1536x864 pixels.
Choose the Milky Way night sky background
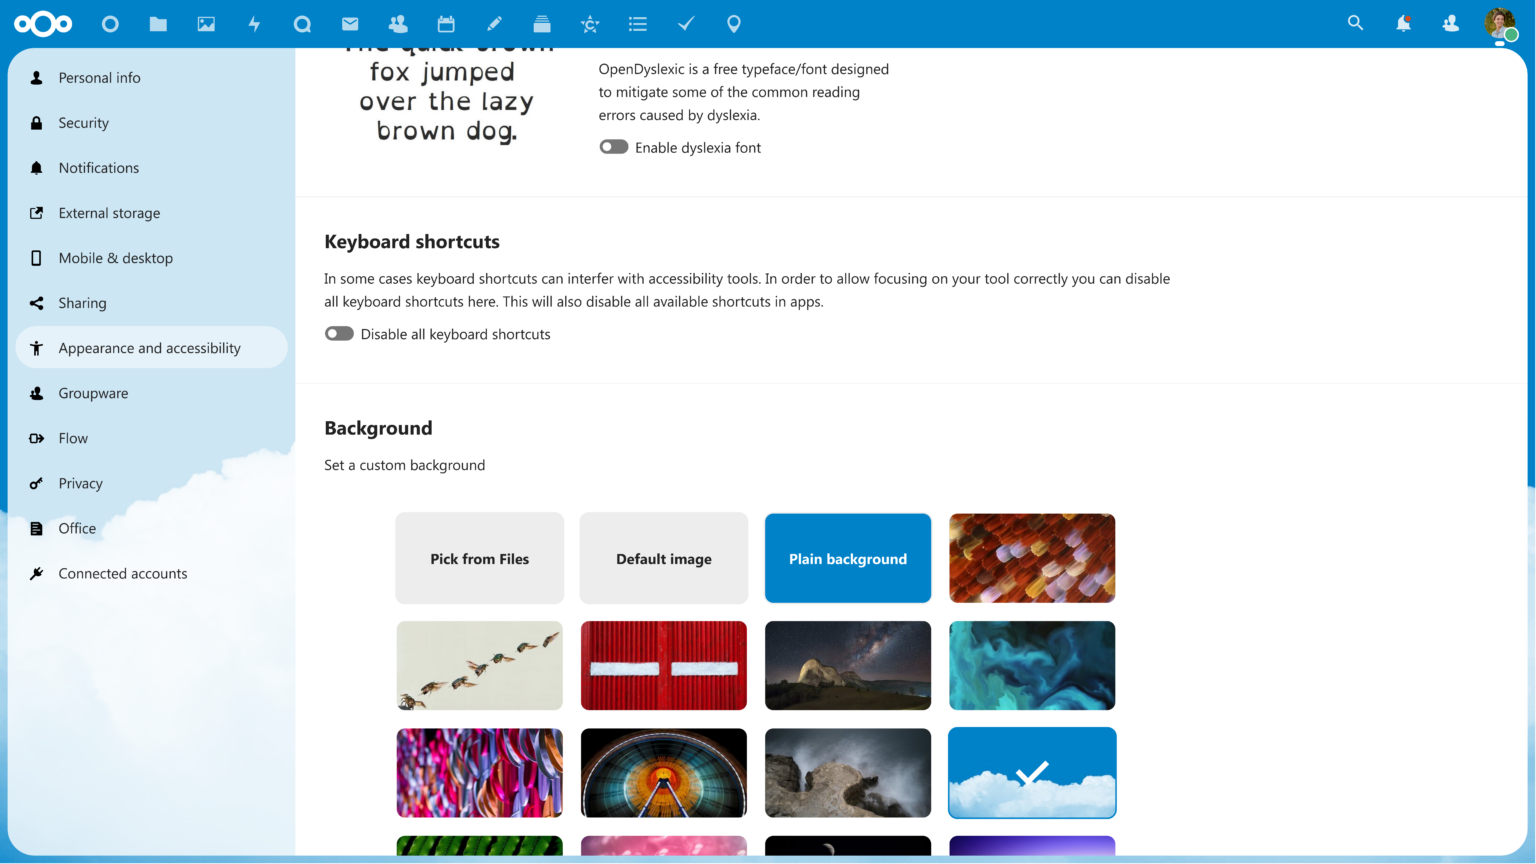pyautogui.click(x=847, y=665)
